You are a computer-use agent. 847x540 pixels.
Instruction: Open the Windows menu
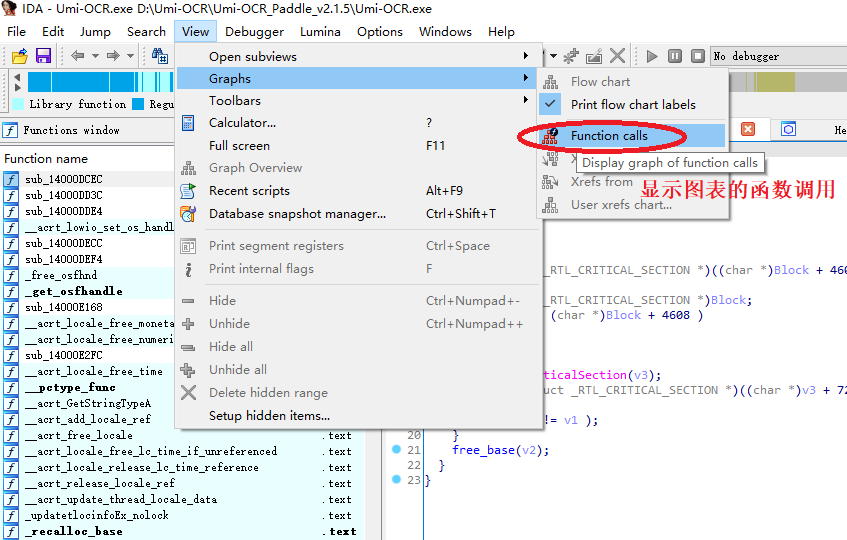(x=445, y=32)
